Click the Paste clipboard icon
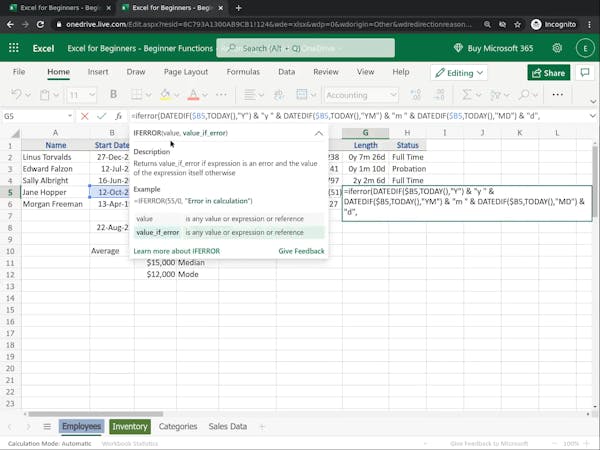Screen dimensions: 600x450 45,95
